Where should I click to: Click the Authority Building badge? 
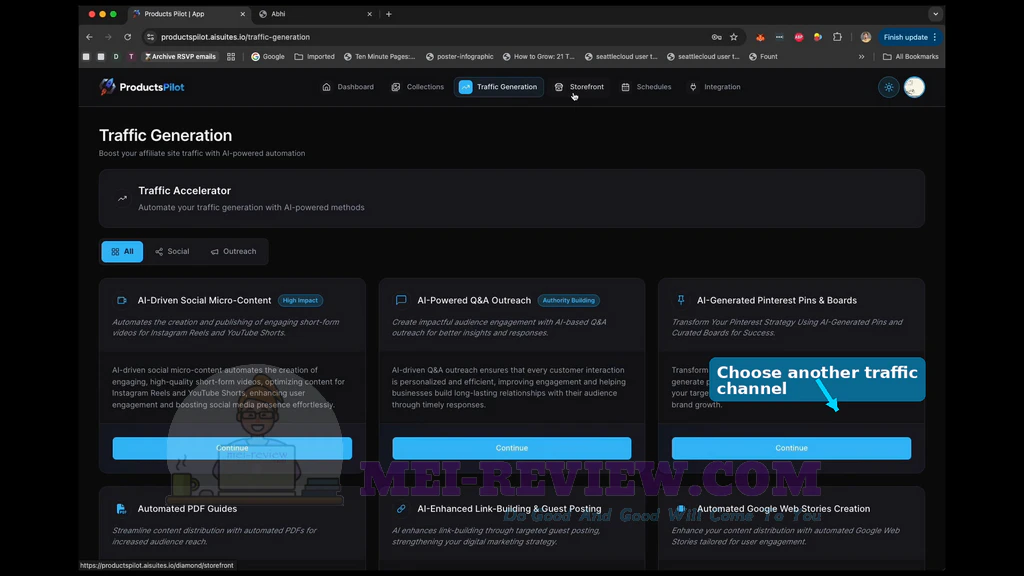pyautogui.click(x=569, y=300)
